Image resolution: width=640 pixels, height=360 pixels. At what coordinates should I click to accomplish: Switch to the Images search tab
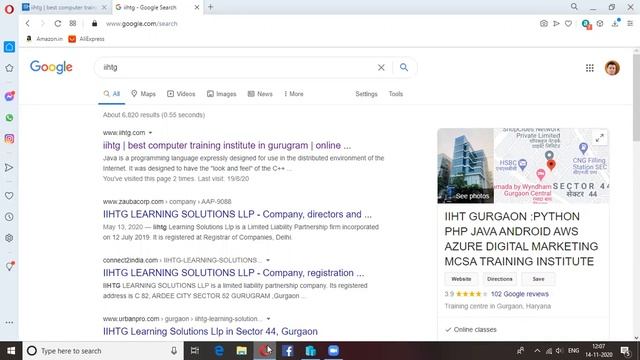222,94
